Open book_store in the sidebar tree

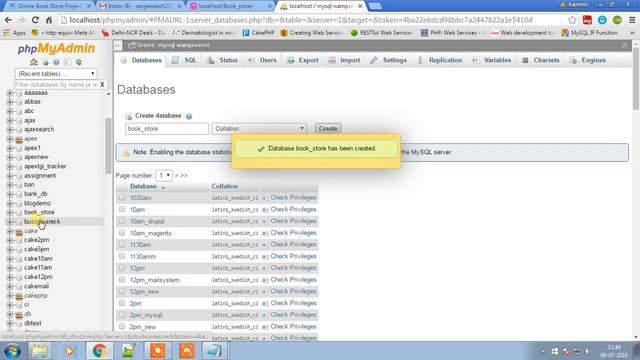[x=39, y=212]
